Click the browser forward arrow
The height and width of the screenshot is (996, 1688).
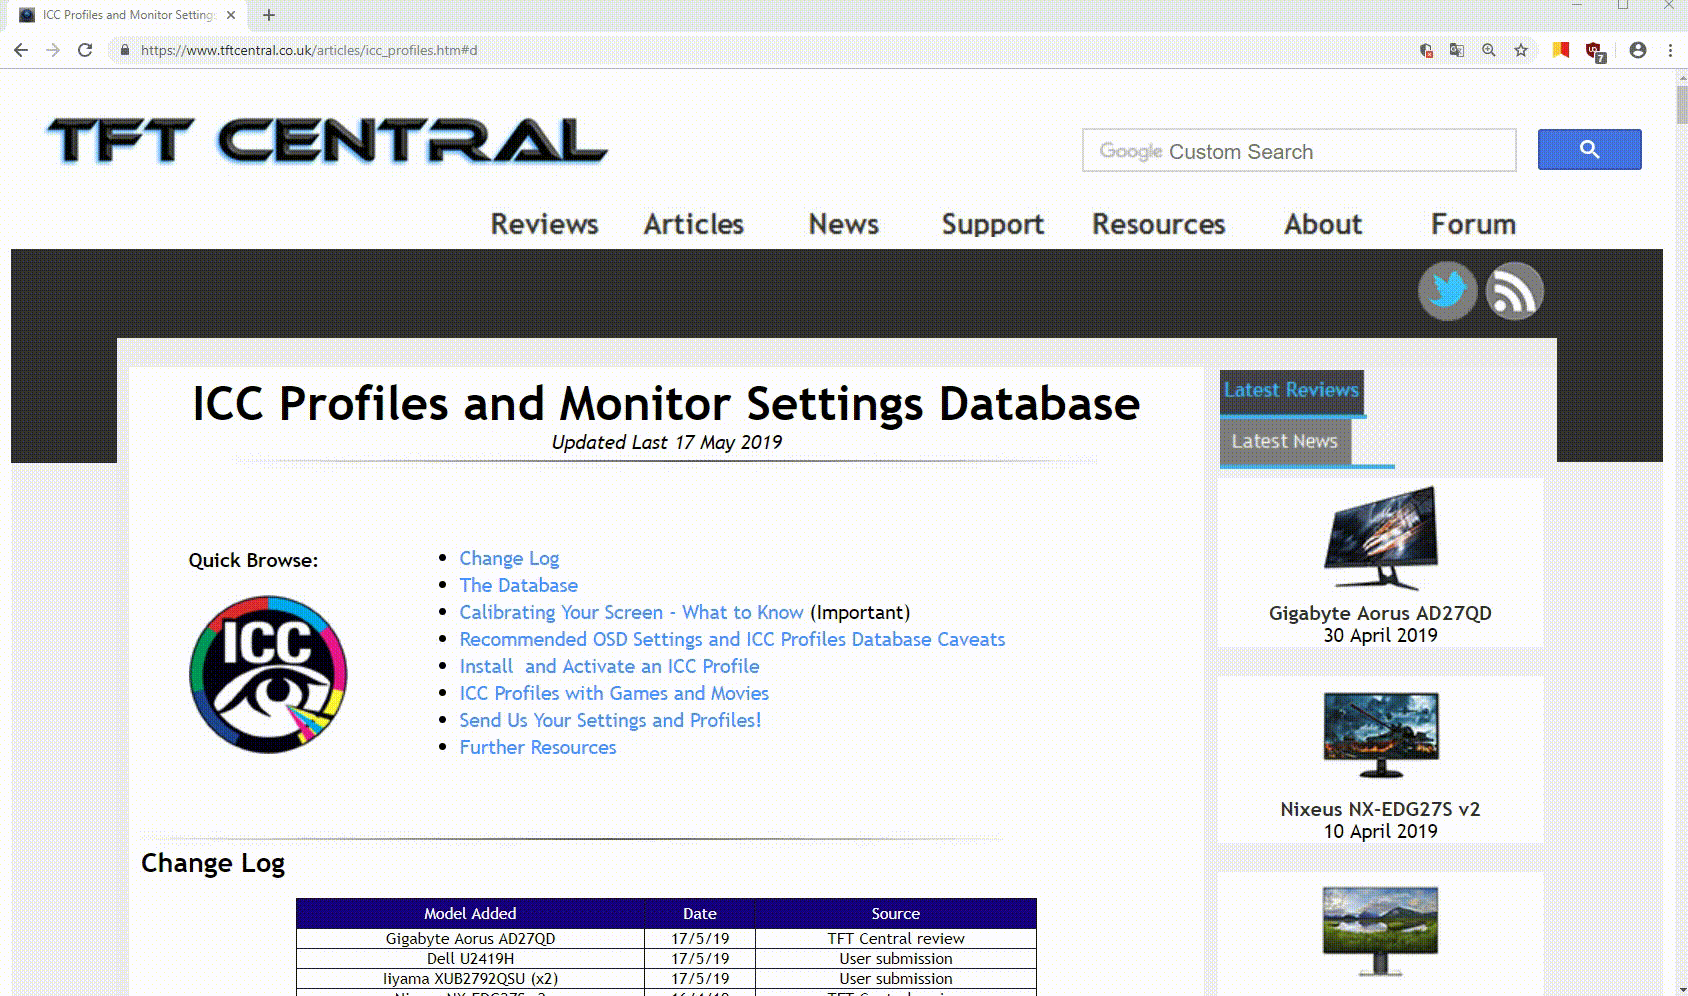pos(53,50)
